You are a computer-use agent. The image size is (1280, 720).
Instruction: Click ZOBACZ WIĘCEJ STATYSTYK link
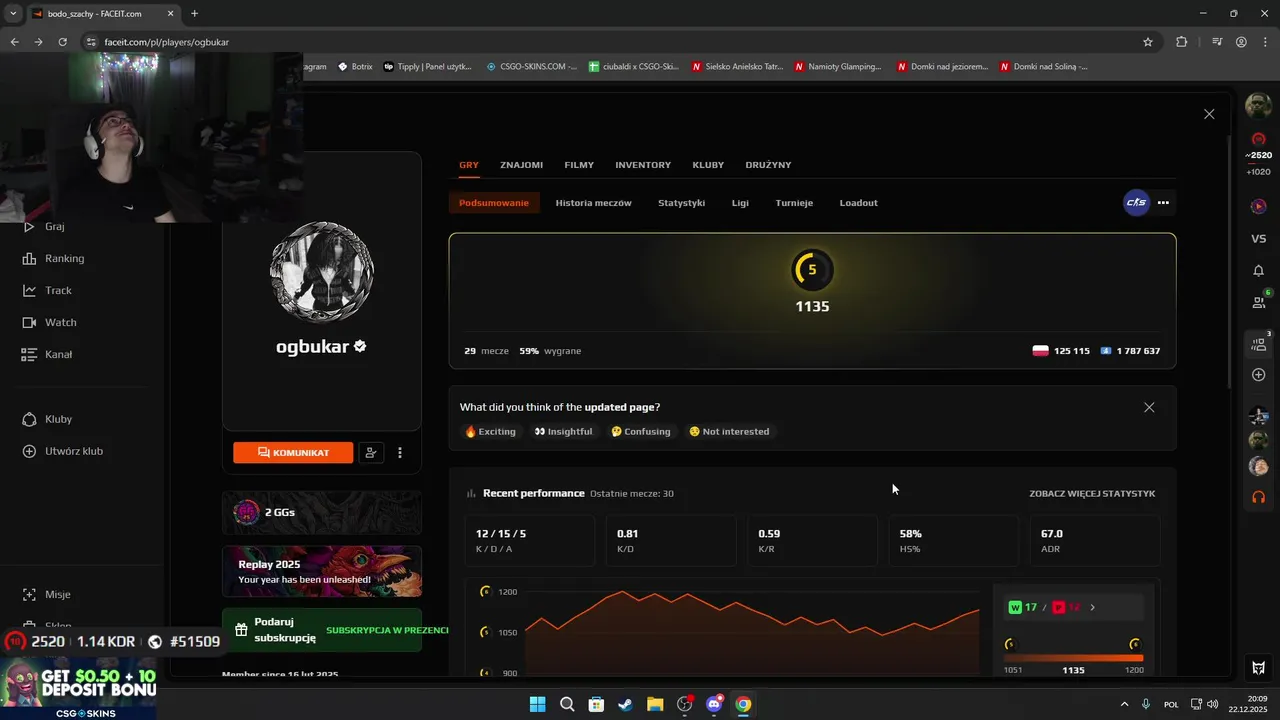pyautogui.click(x=1092, y=494)
